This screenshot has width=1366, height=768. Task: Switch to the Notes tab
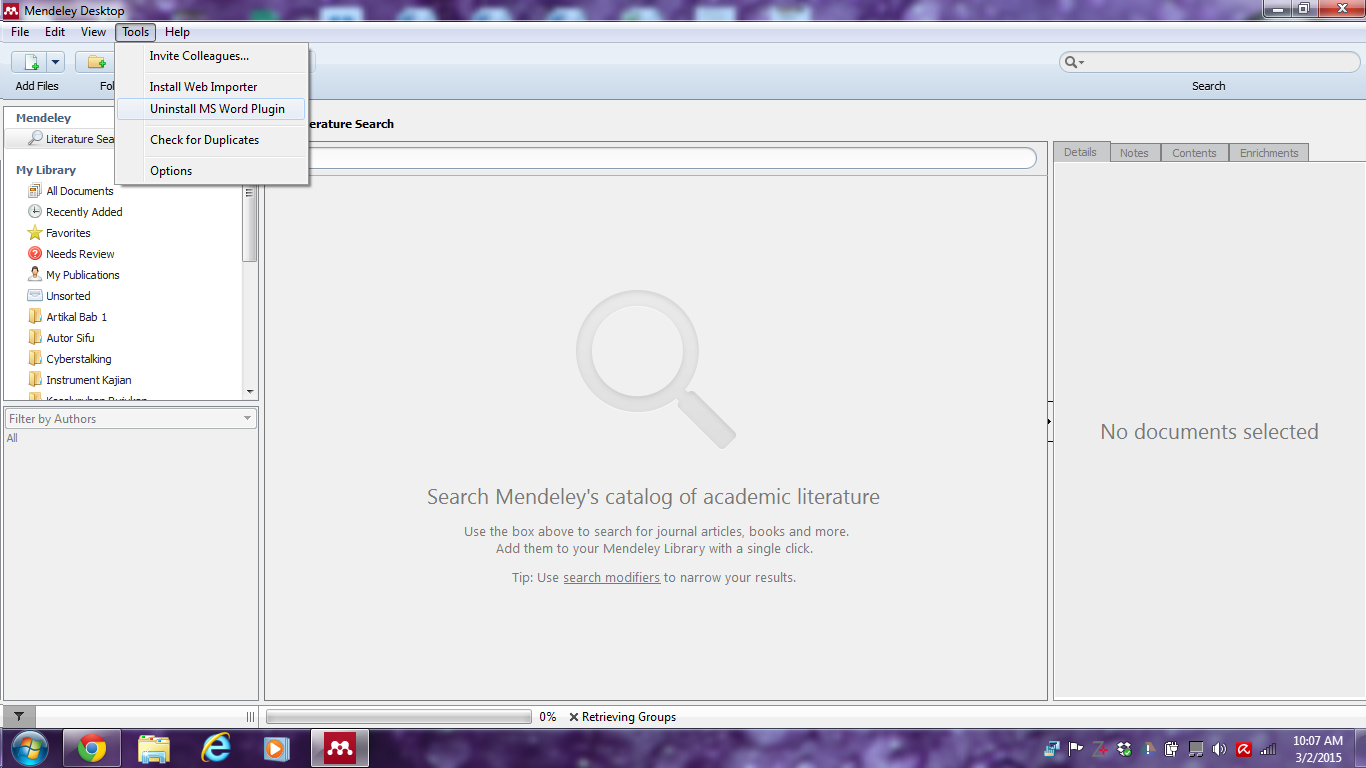tap(1134, 153)
